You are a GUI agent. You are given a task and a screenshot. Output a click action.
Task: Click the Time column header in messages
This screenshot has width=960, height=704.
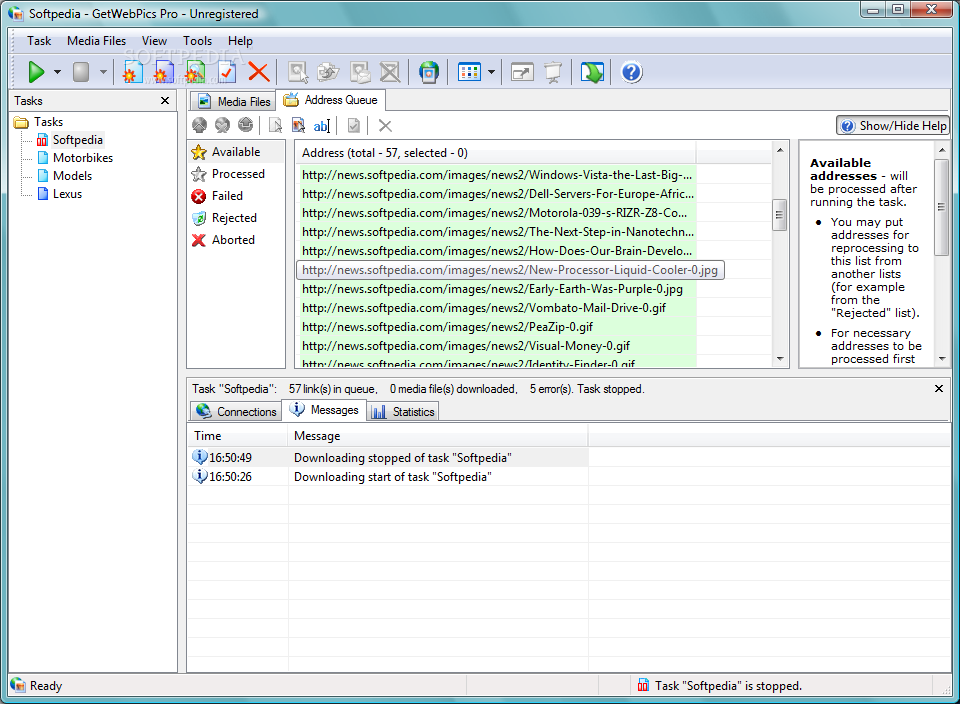(x=238, y=436)
